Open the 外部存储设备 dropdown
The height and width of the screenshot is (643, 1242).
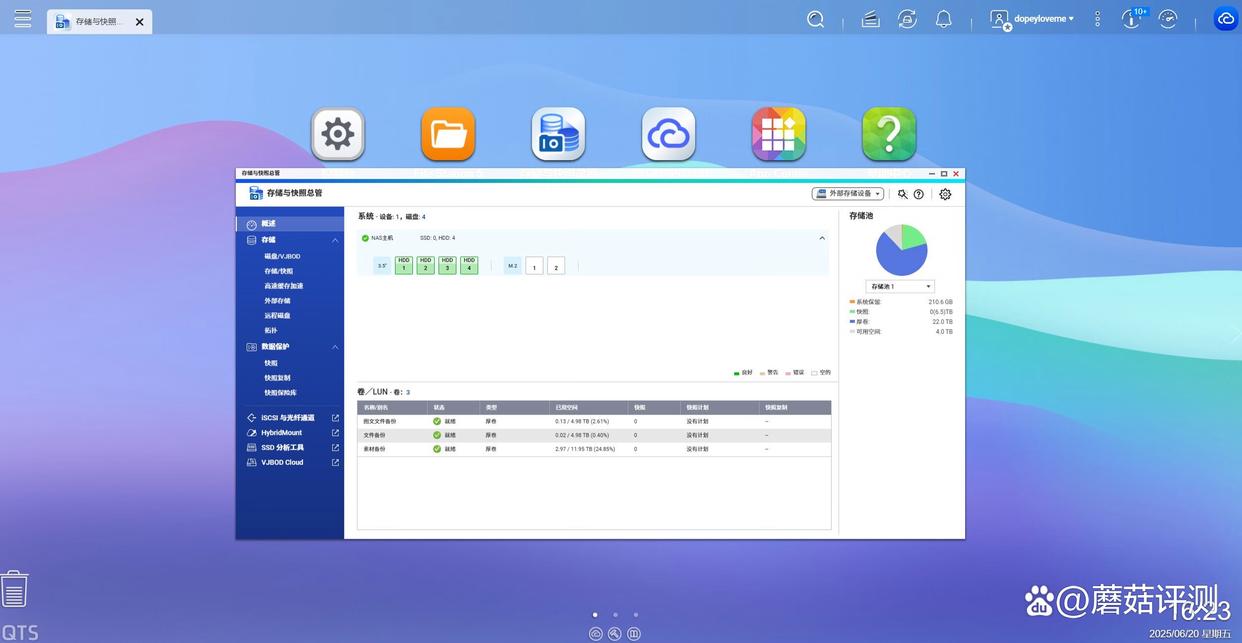pyautogui.click(x=847, y=194)
